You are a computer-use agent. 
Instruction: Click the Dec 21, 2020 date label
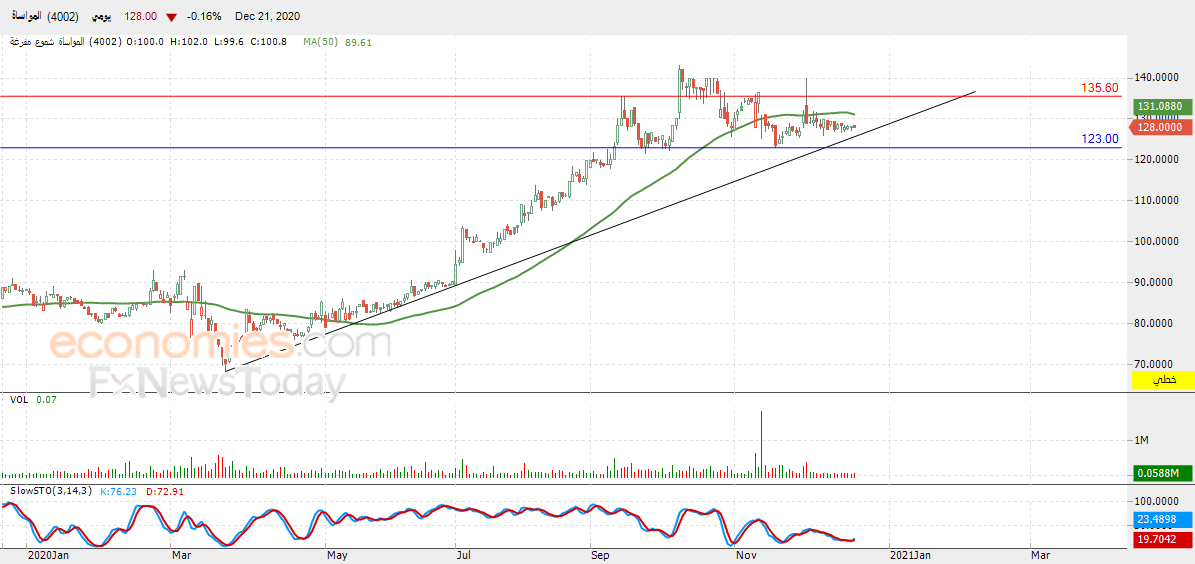click(268, 16)
